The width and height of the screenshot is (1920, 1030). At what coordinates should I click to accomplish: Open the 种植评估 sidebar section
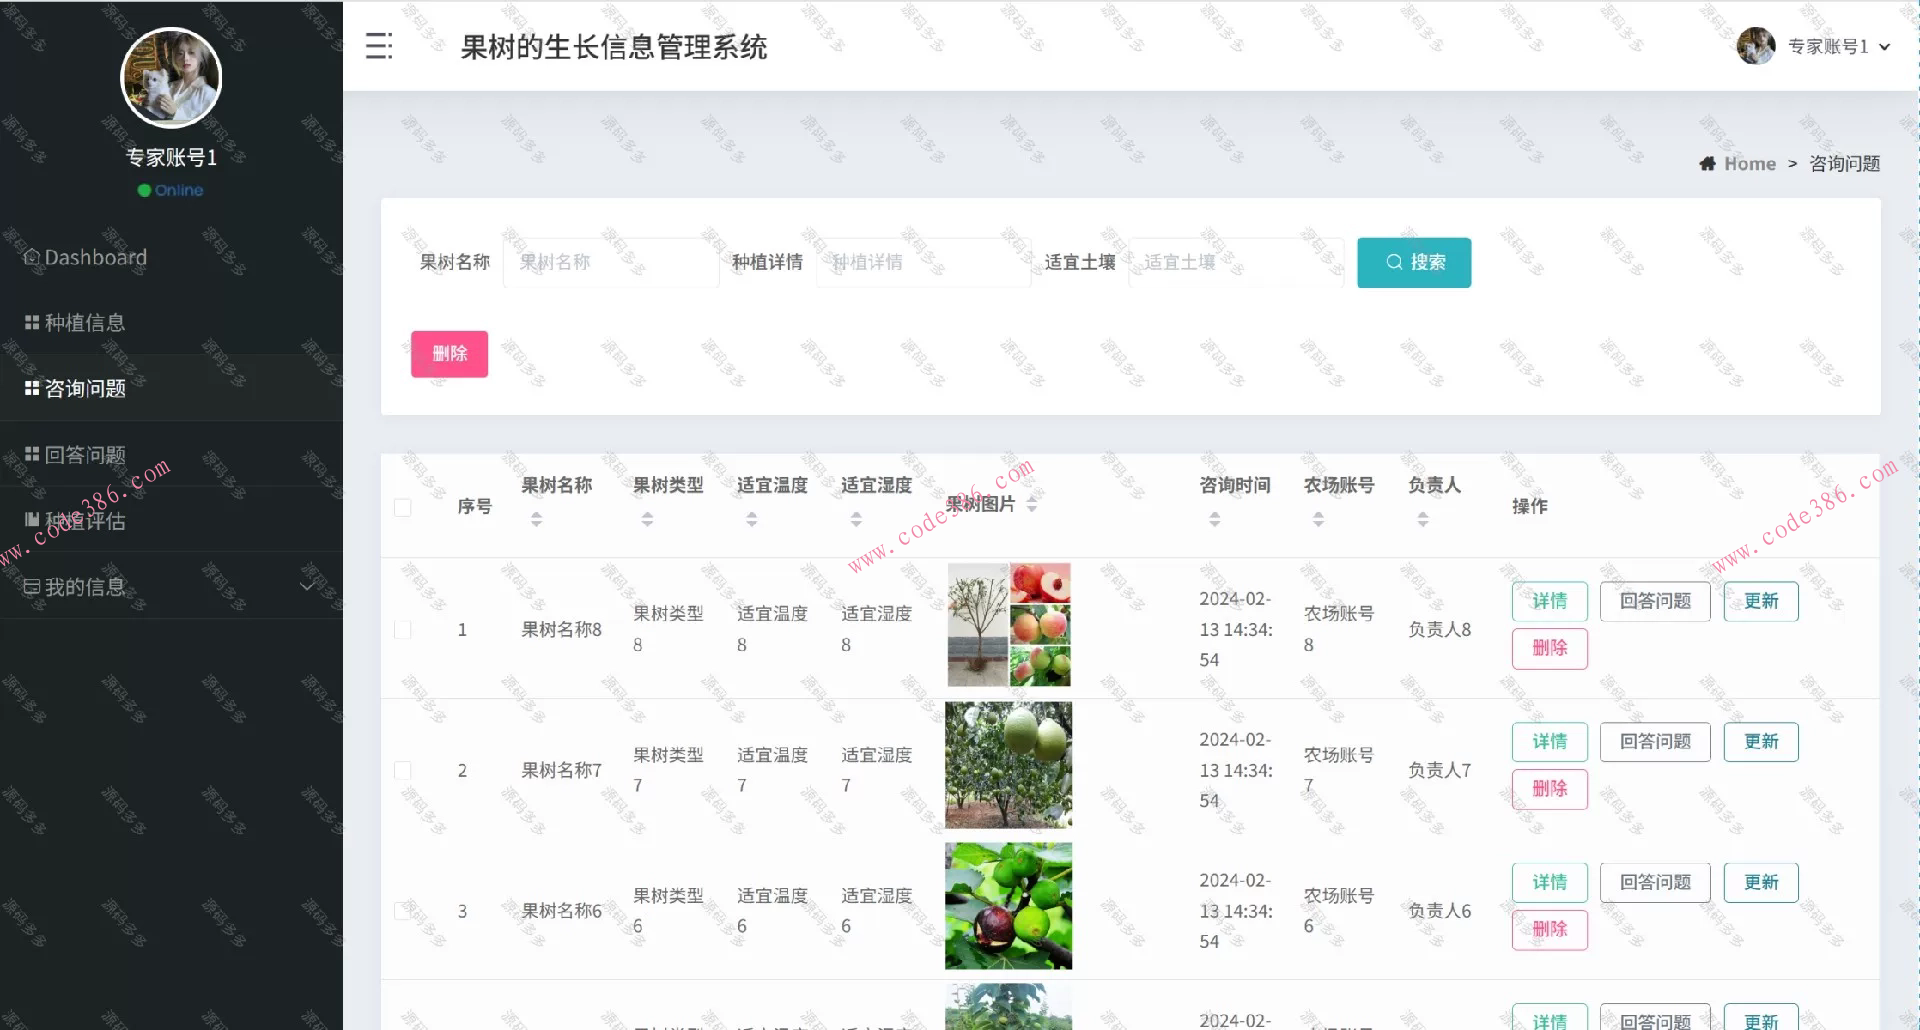(x=83, y=520)
